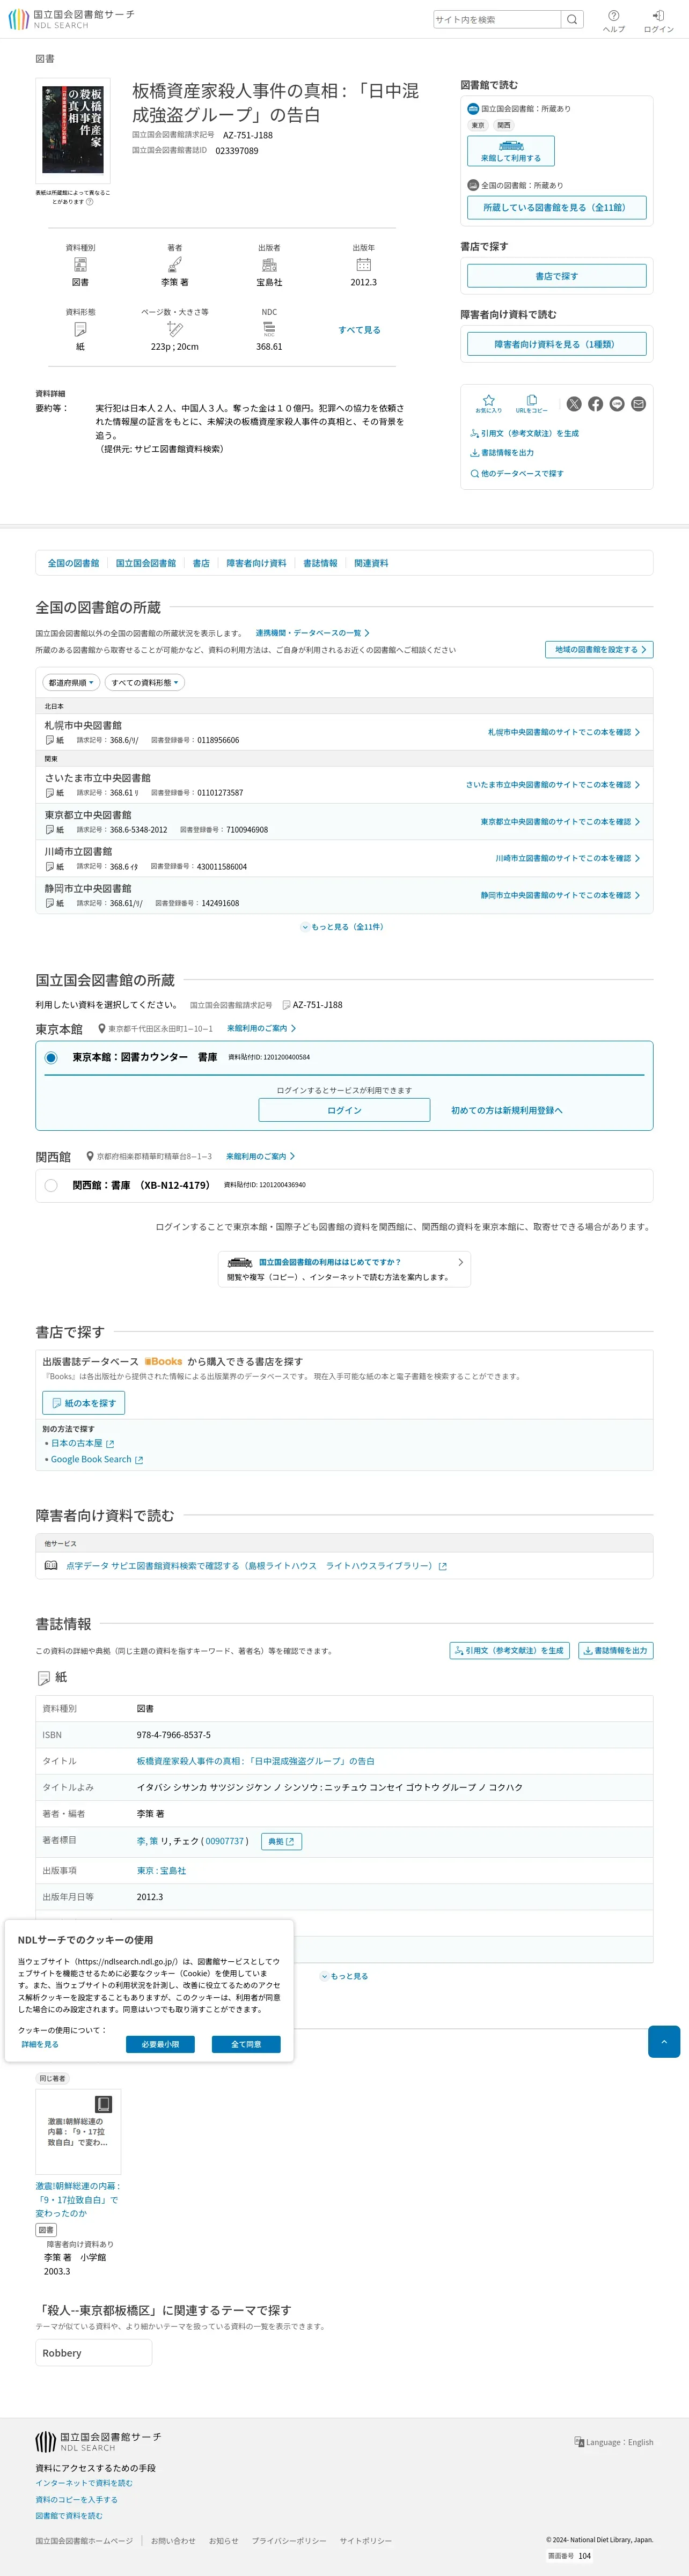The image size is (689, 2576).
Task: Click the same-author book thumbnail icon
Action: pos(103,2104)
